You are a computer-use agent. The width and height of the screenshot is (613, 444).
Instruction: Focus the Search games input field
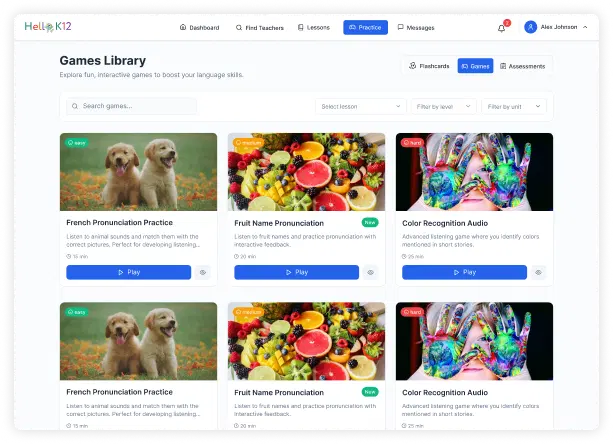click(x=131, y=106)
